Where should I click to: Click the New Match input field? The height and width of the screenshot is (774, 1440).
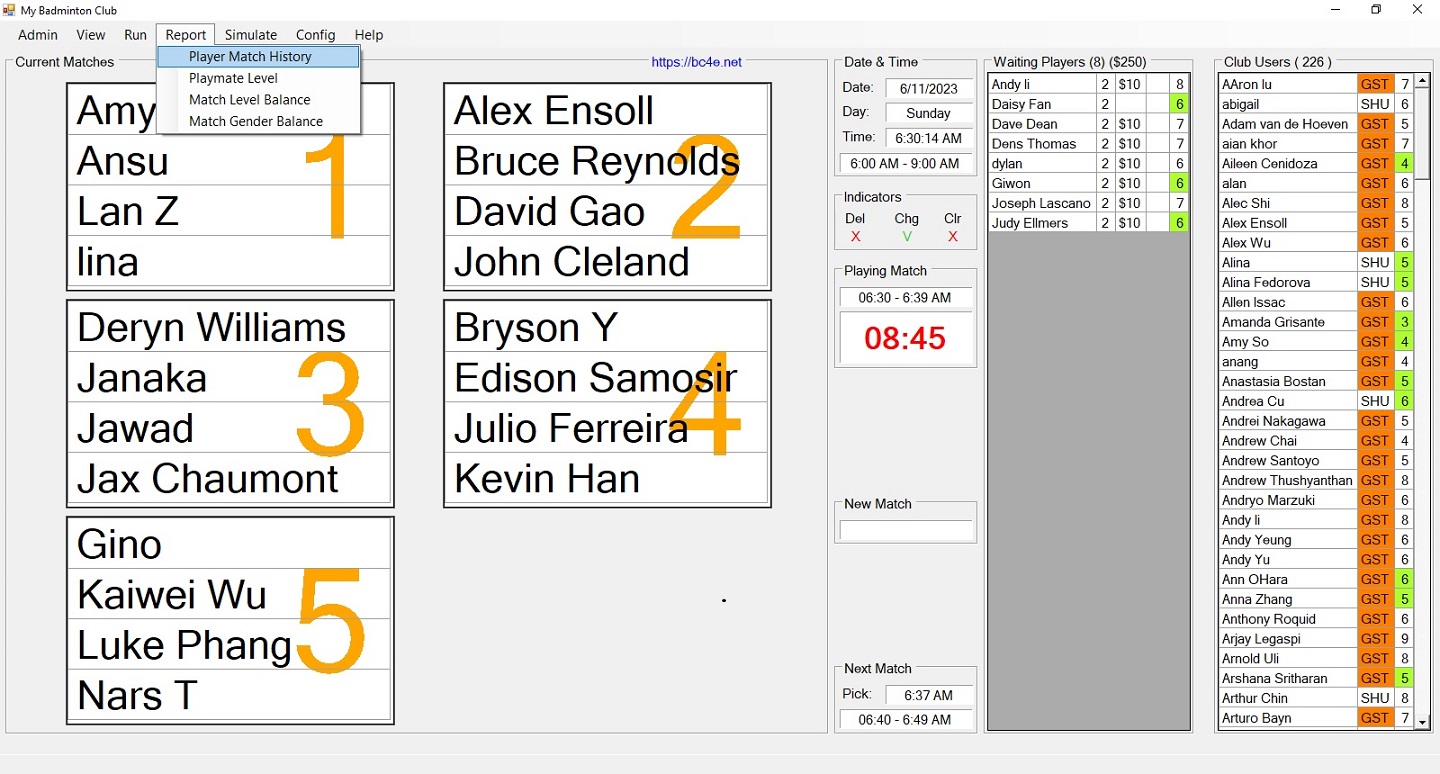click(x=905, y=530)
